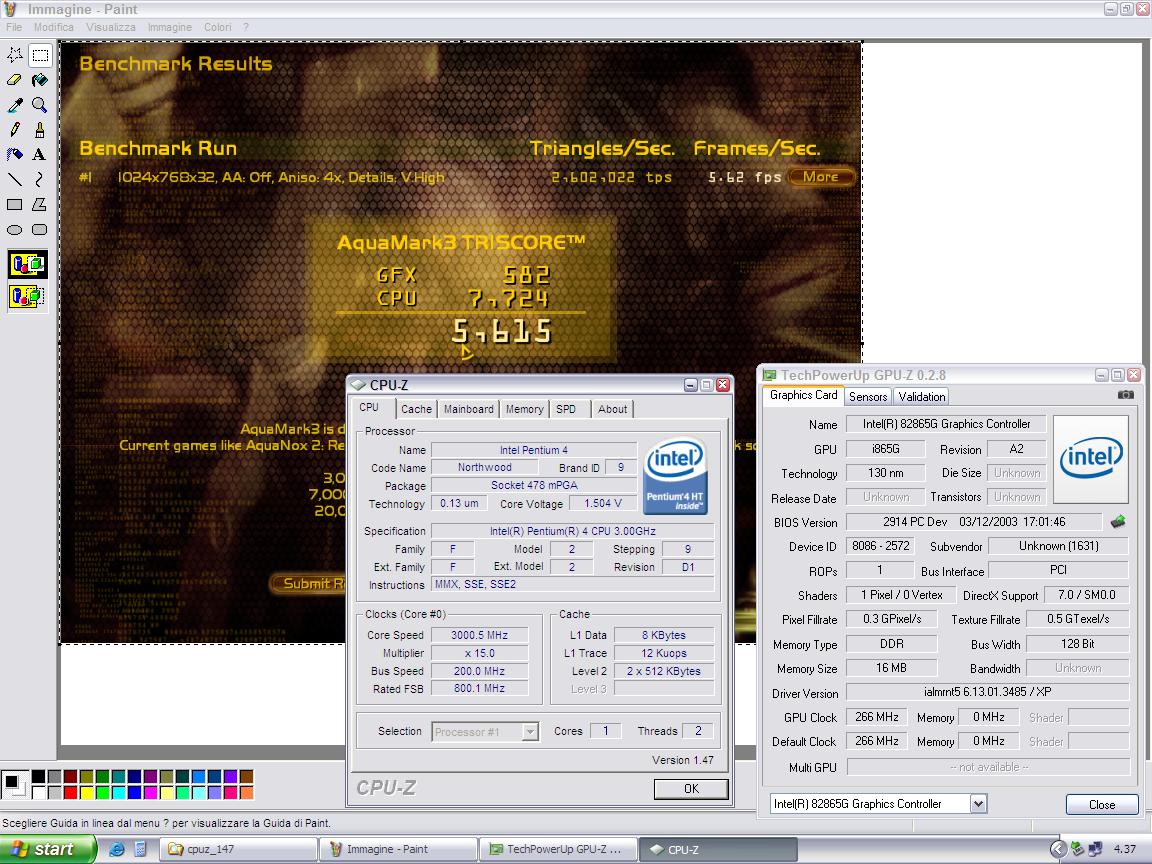Pick the magenta color swatch

[x=151, y=793]
